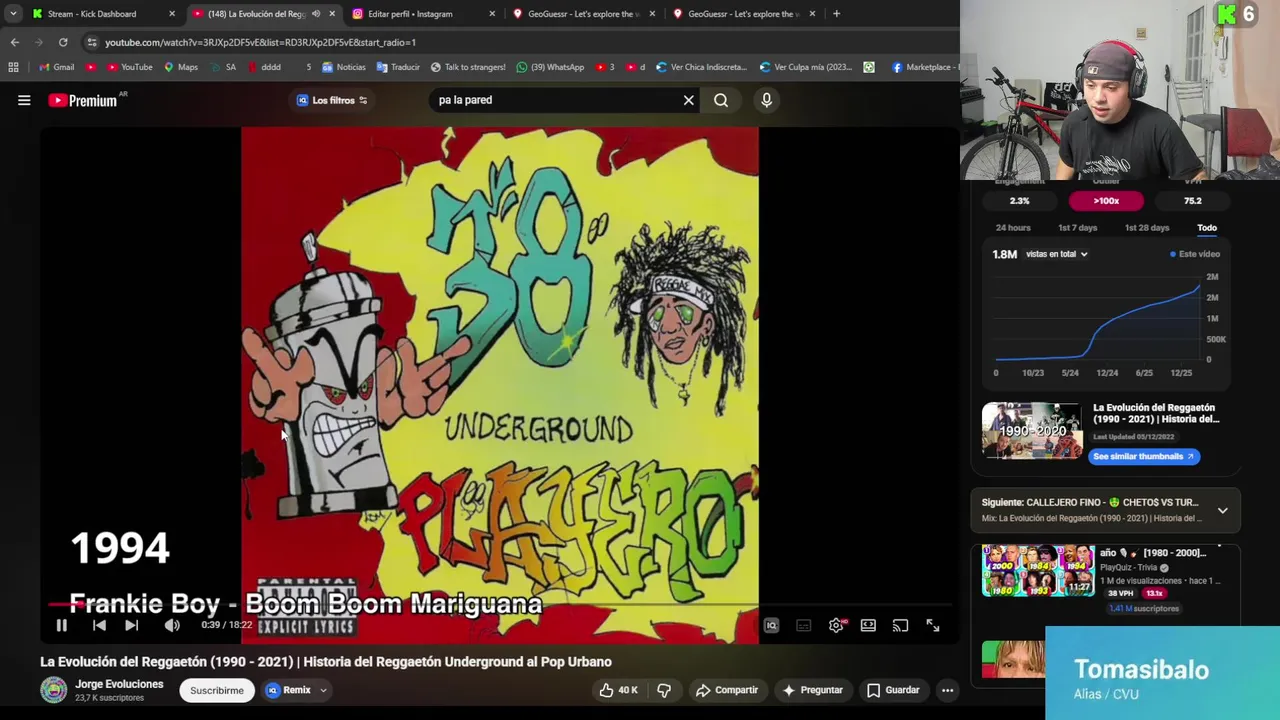Open Jorge Evoluciones channel name link

tap(119, 684)
